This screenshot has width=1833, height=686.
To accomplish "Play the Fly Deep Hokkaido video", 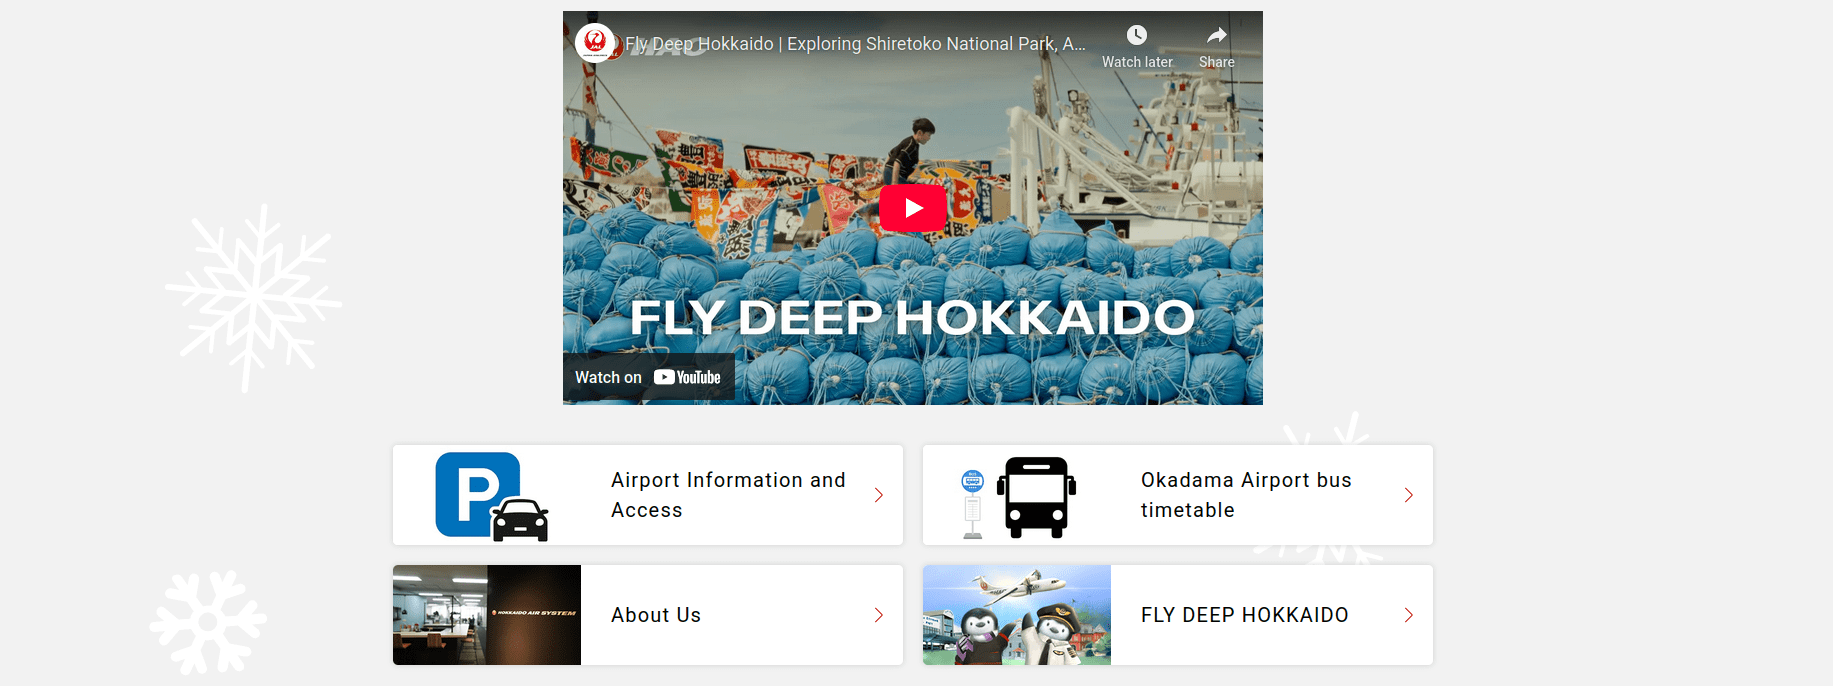I will click(x=912, y=208).
